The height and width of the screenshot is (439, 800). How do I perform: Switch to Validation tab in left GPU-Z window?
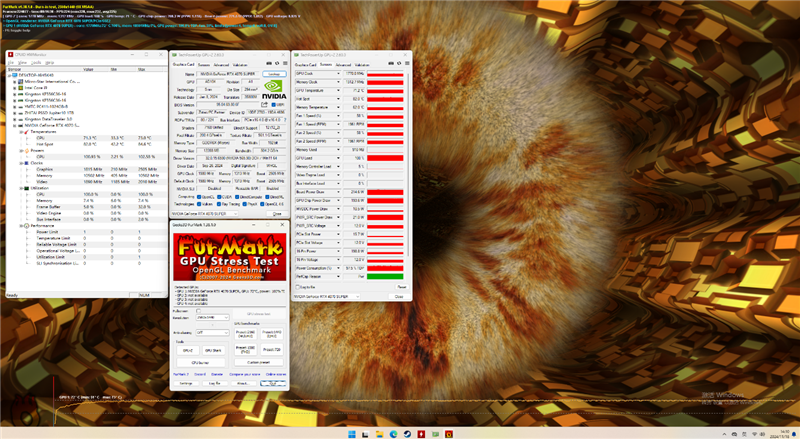click(240, 65)
